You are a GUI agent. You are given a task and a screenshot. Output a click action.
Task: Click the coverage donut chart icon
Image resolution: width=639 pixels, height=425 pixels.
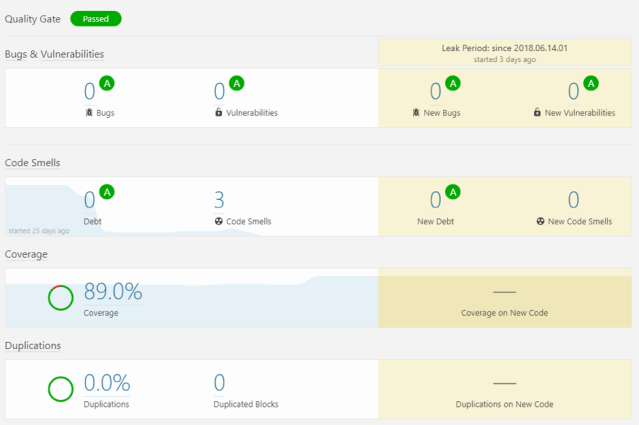[x=61, y=297]
